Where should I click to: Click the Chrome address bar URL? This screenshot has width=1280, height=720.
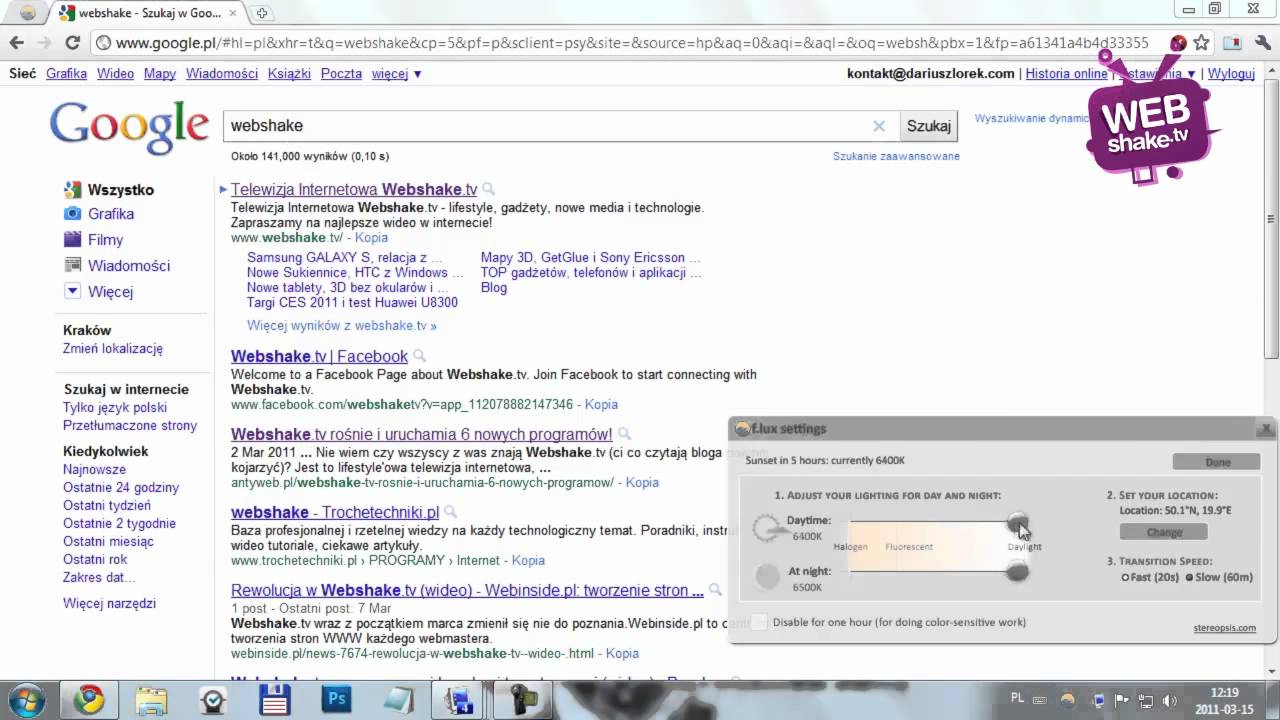coord(632,43)
